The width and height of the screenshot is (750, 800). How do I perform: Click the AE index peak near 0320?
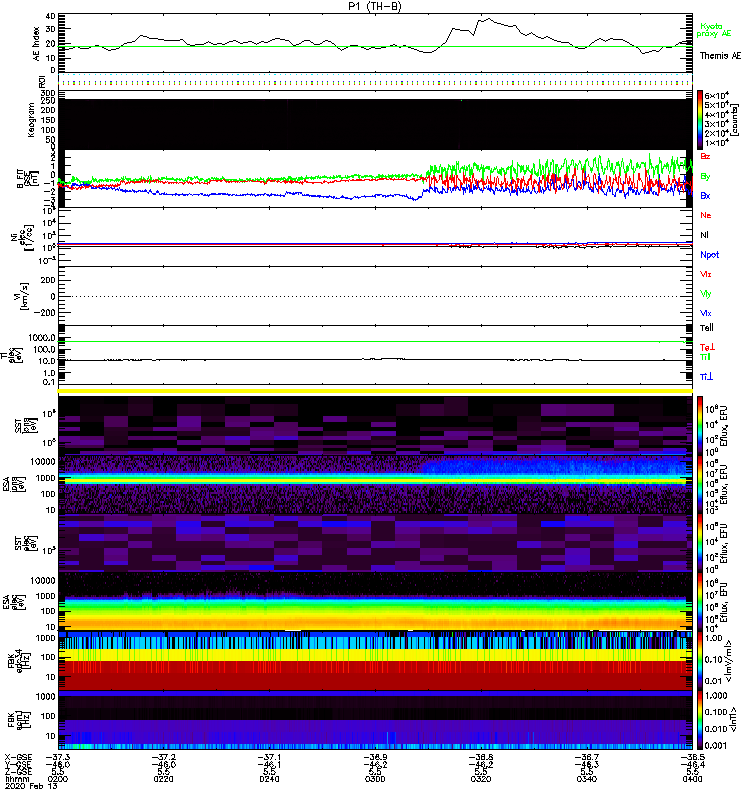(489, 19)
